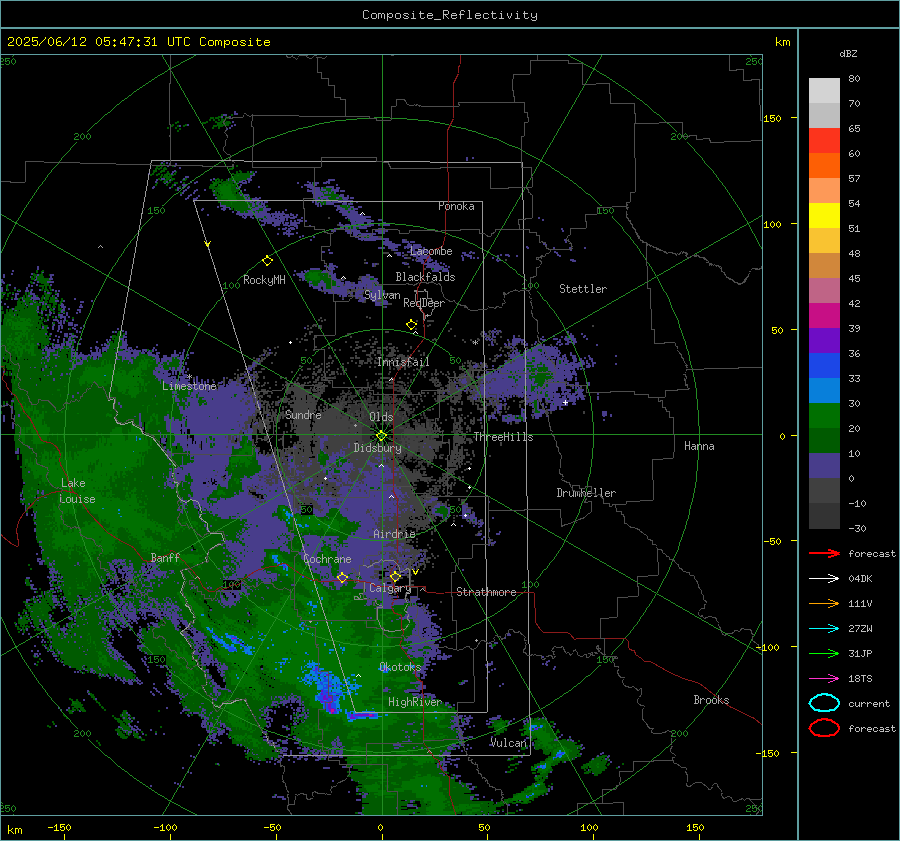Click the red swatch in the dBZ scale
The image size is (900, 841).
click(x=824, y=140)
